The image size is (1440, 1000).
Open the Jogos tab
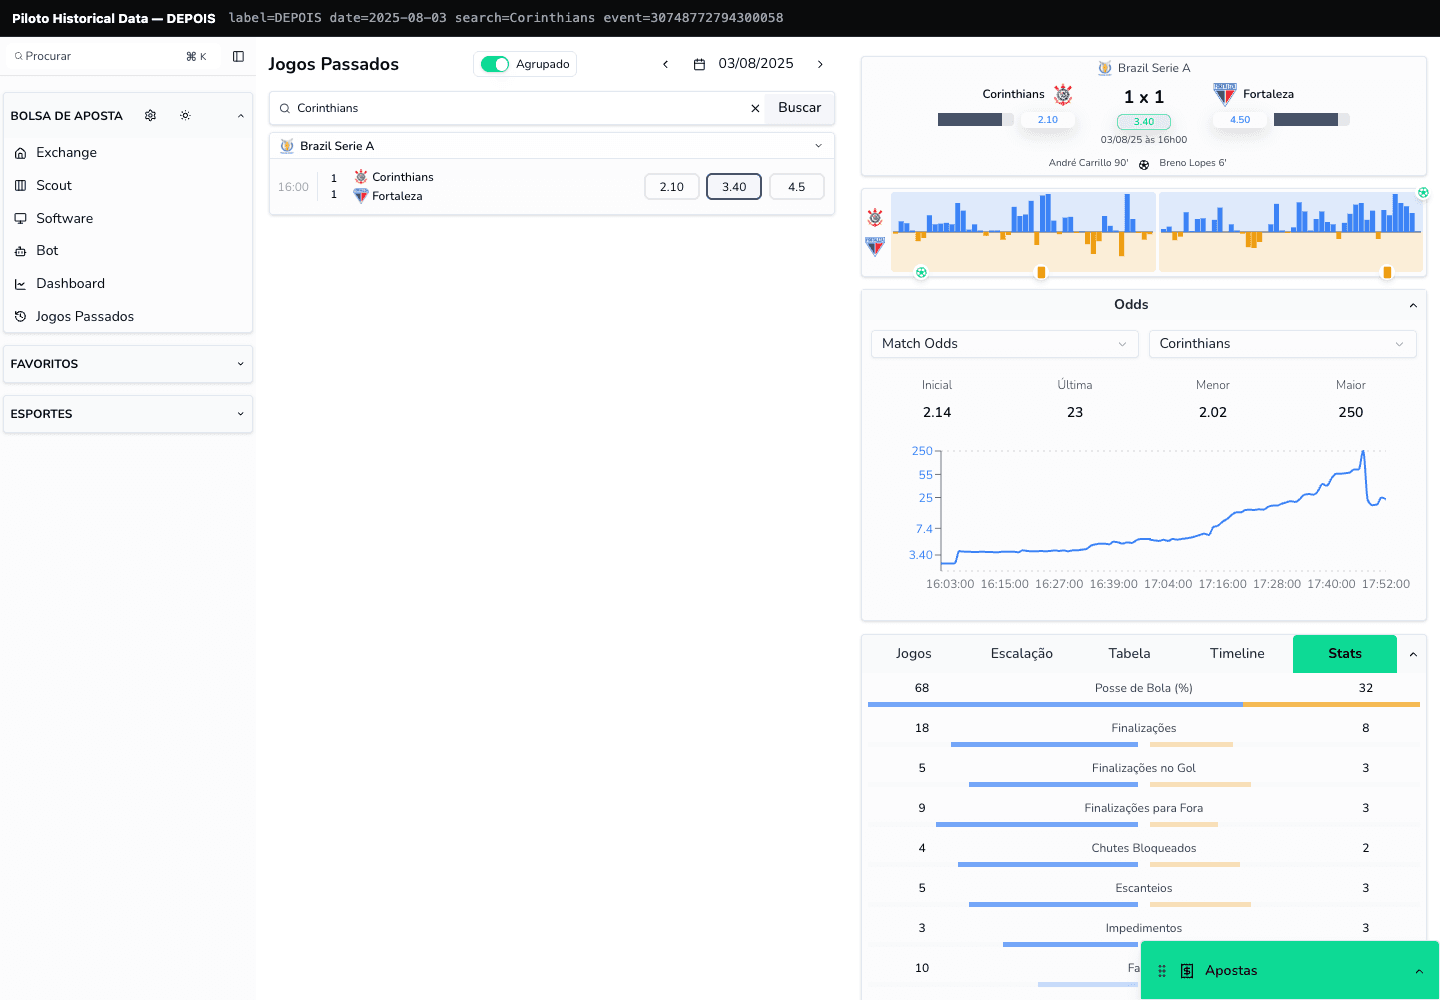[914, 654]
